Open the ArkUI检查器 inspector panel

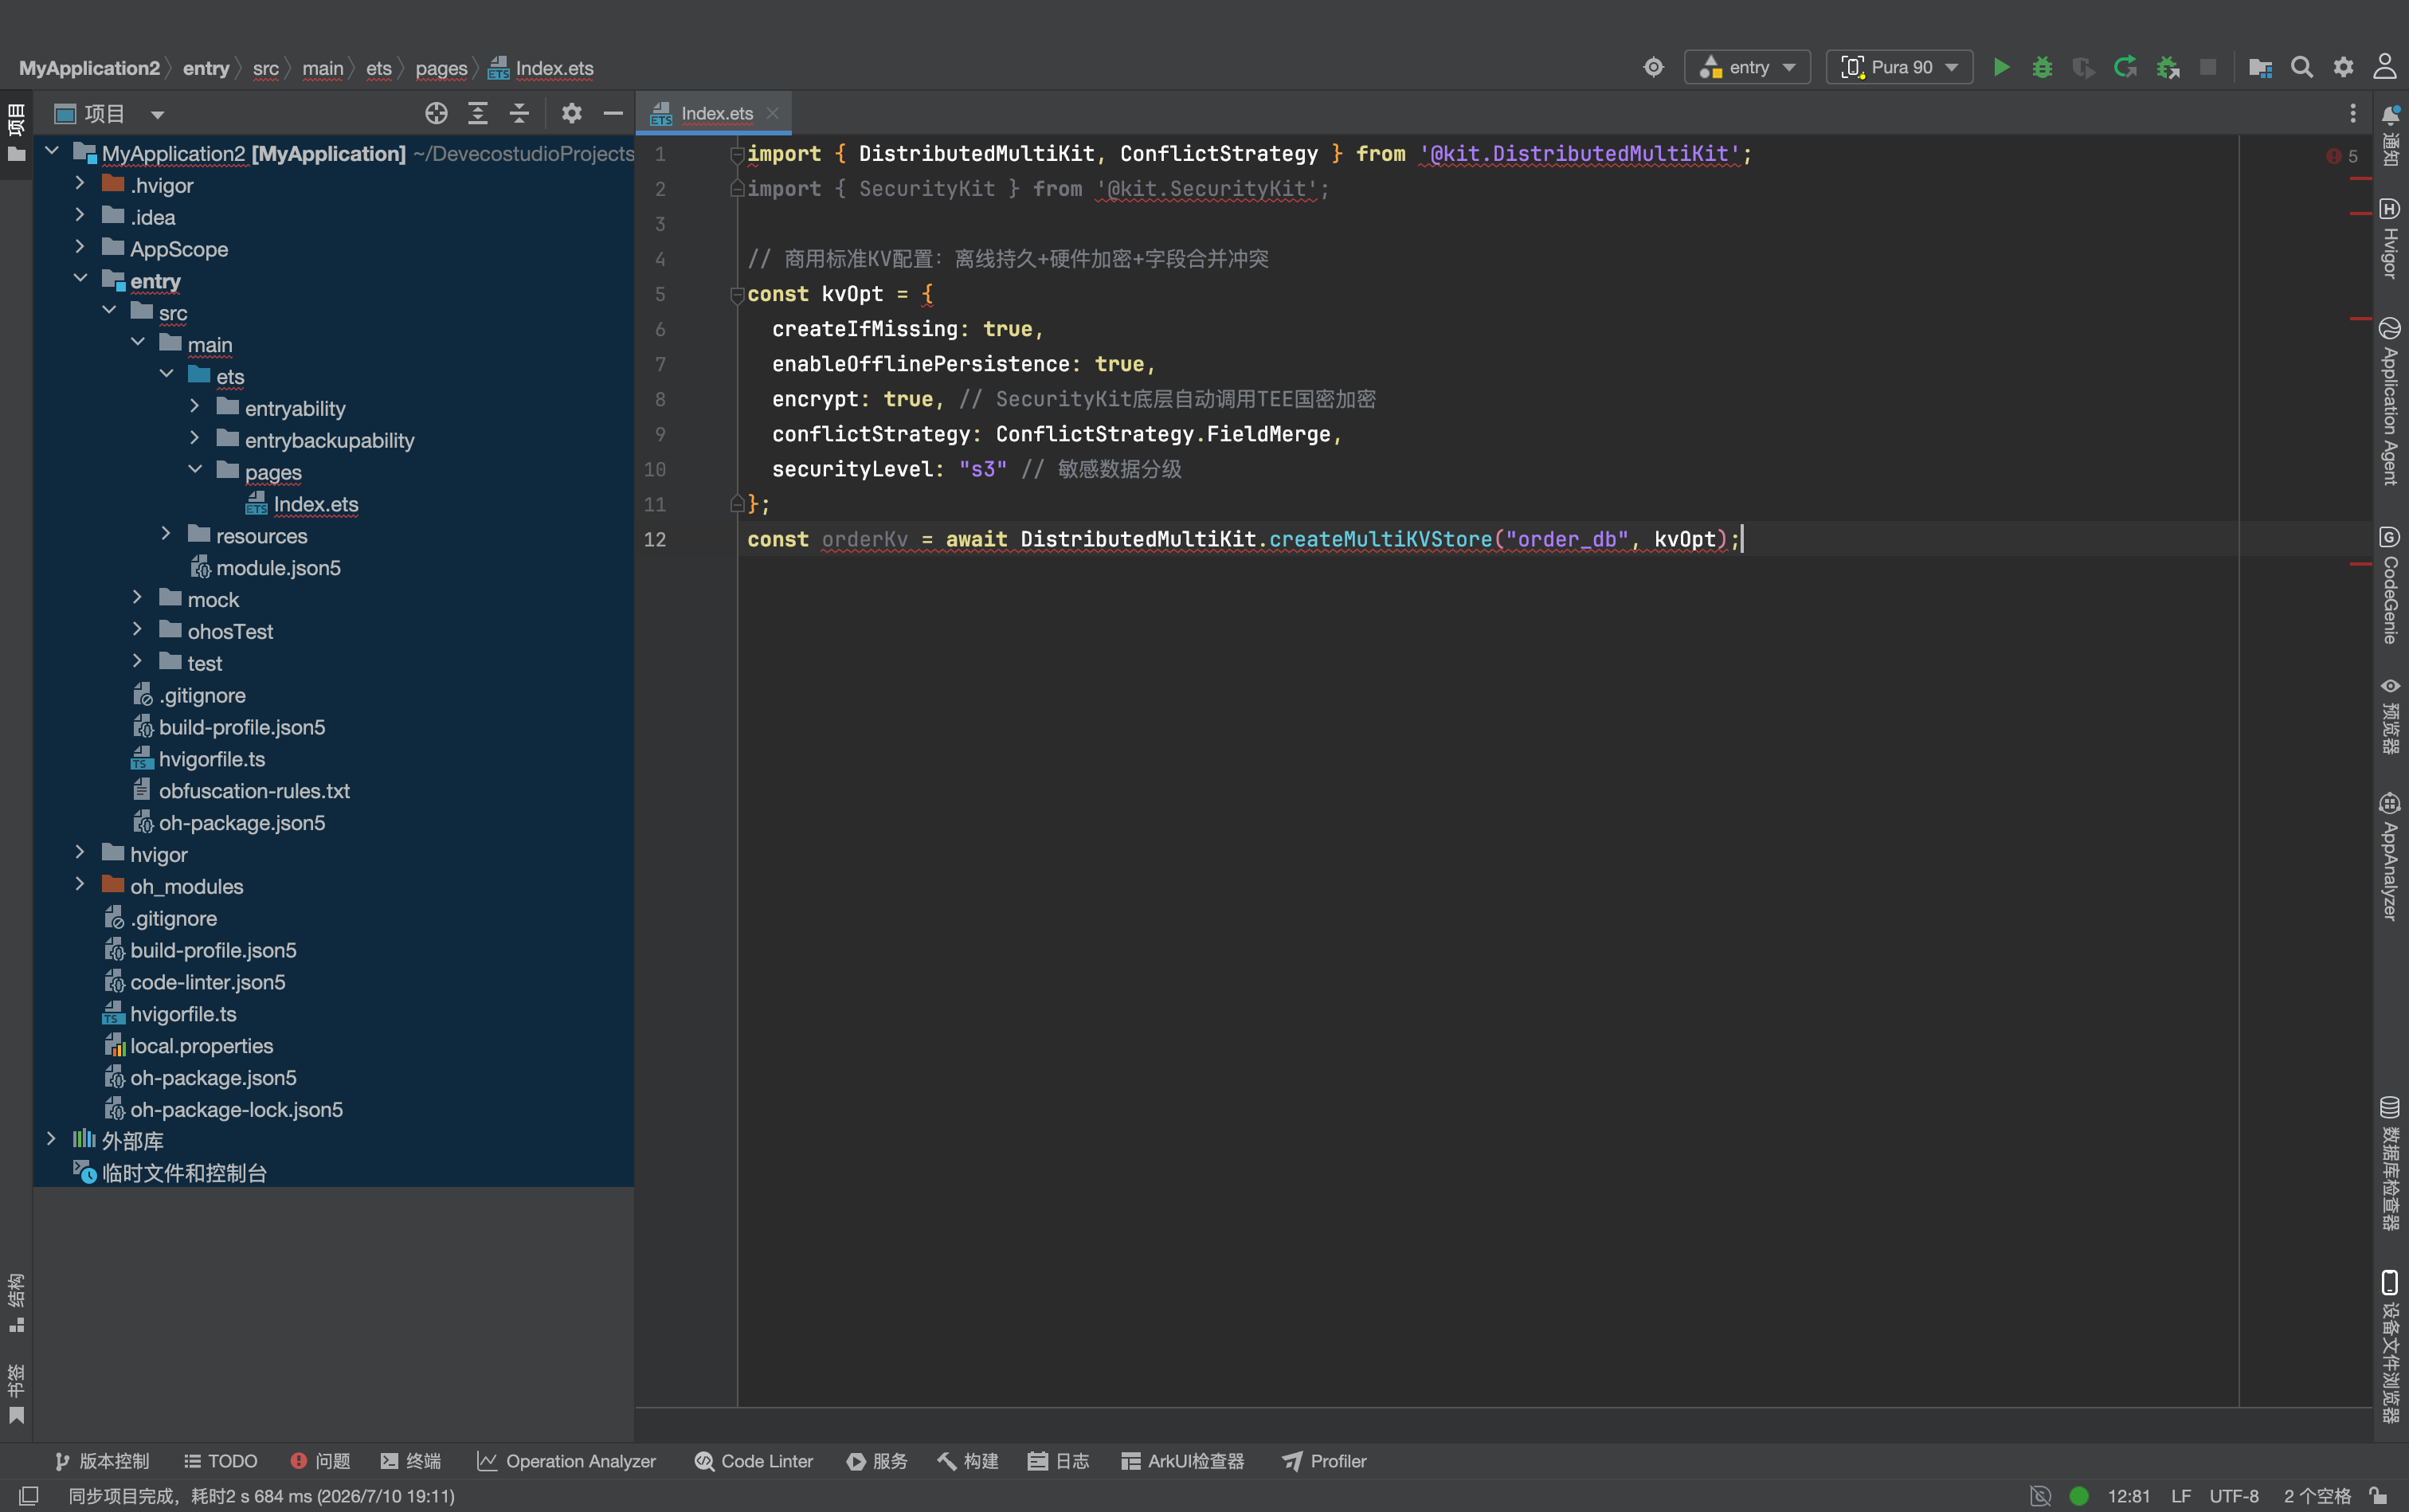(x=1182, y=1461)
